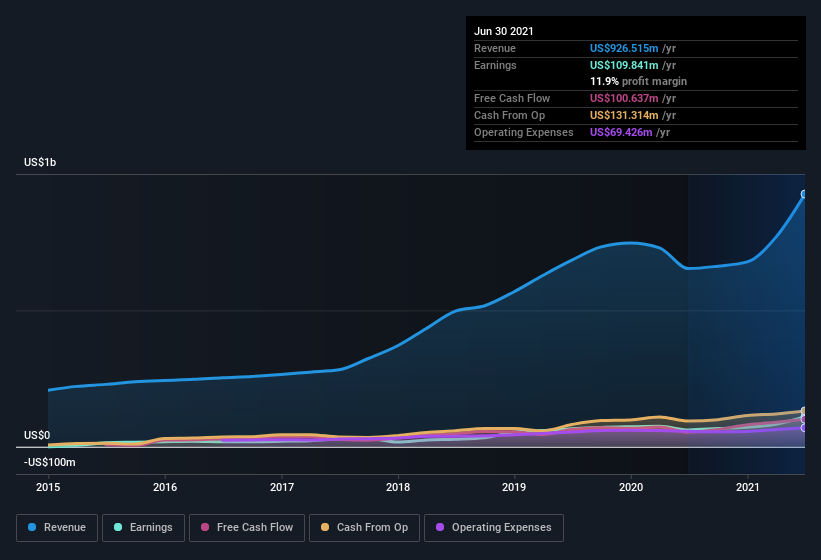Click the 2016 x-axis label
Viewport: 821px width, 560px height.
point(165,487)
